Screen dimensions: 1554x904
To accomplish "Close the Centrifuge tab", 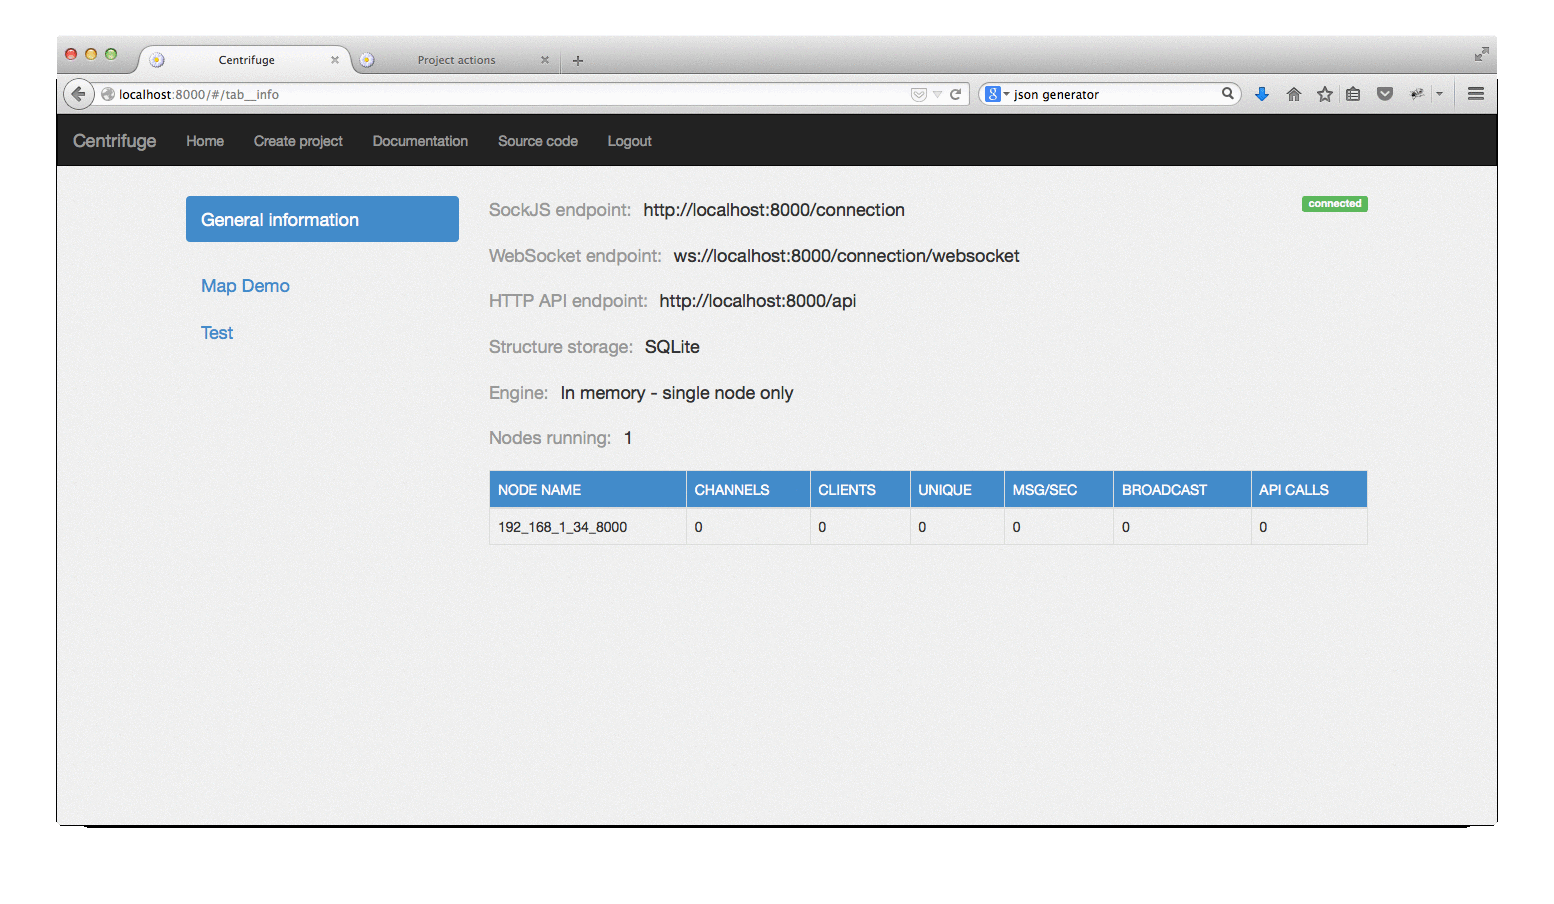I will click(335, 60).
